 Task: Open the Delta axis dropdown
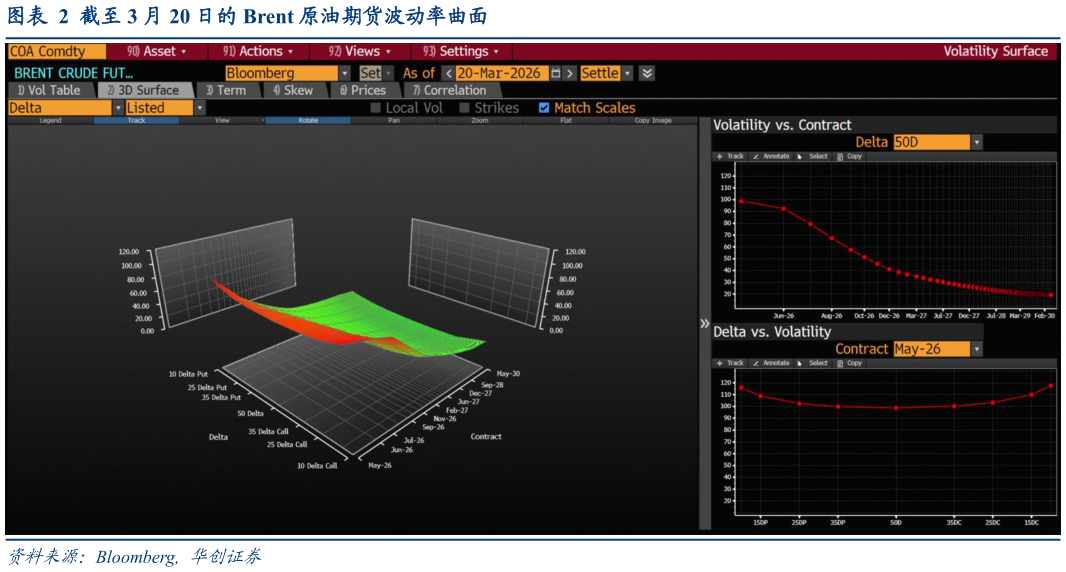click(x=118, y=107)
